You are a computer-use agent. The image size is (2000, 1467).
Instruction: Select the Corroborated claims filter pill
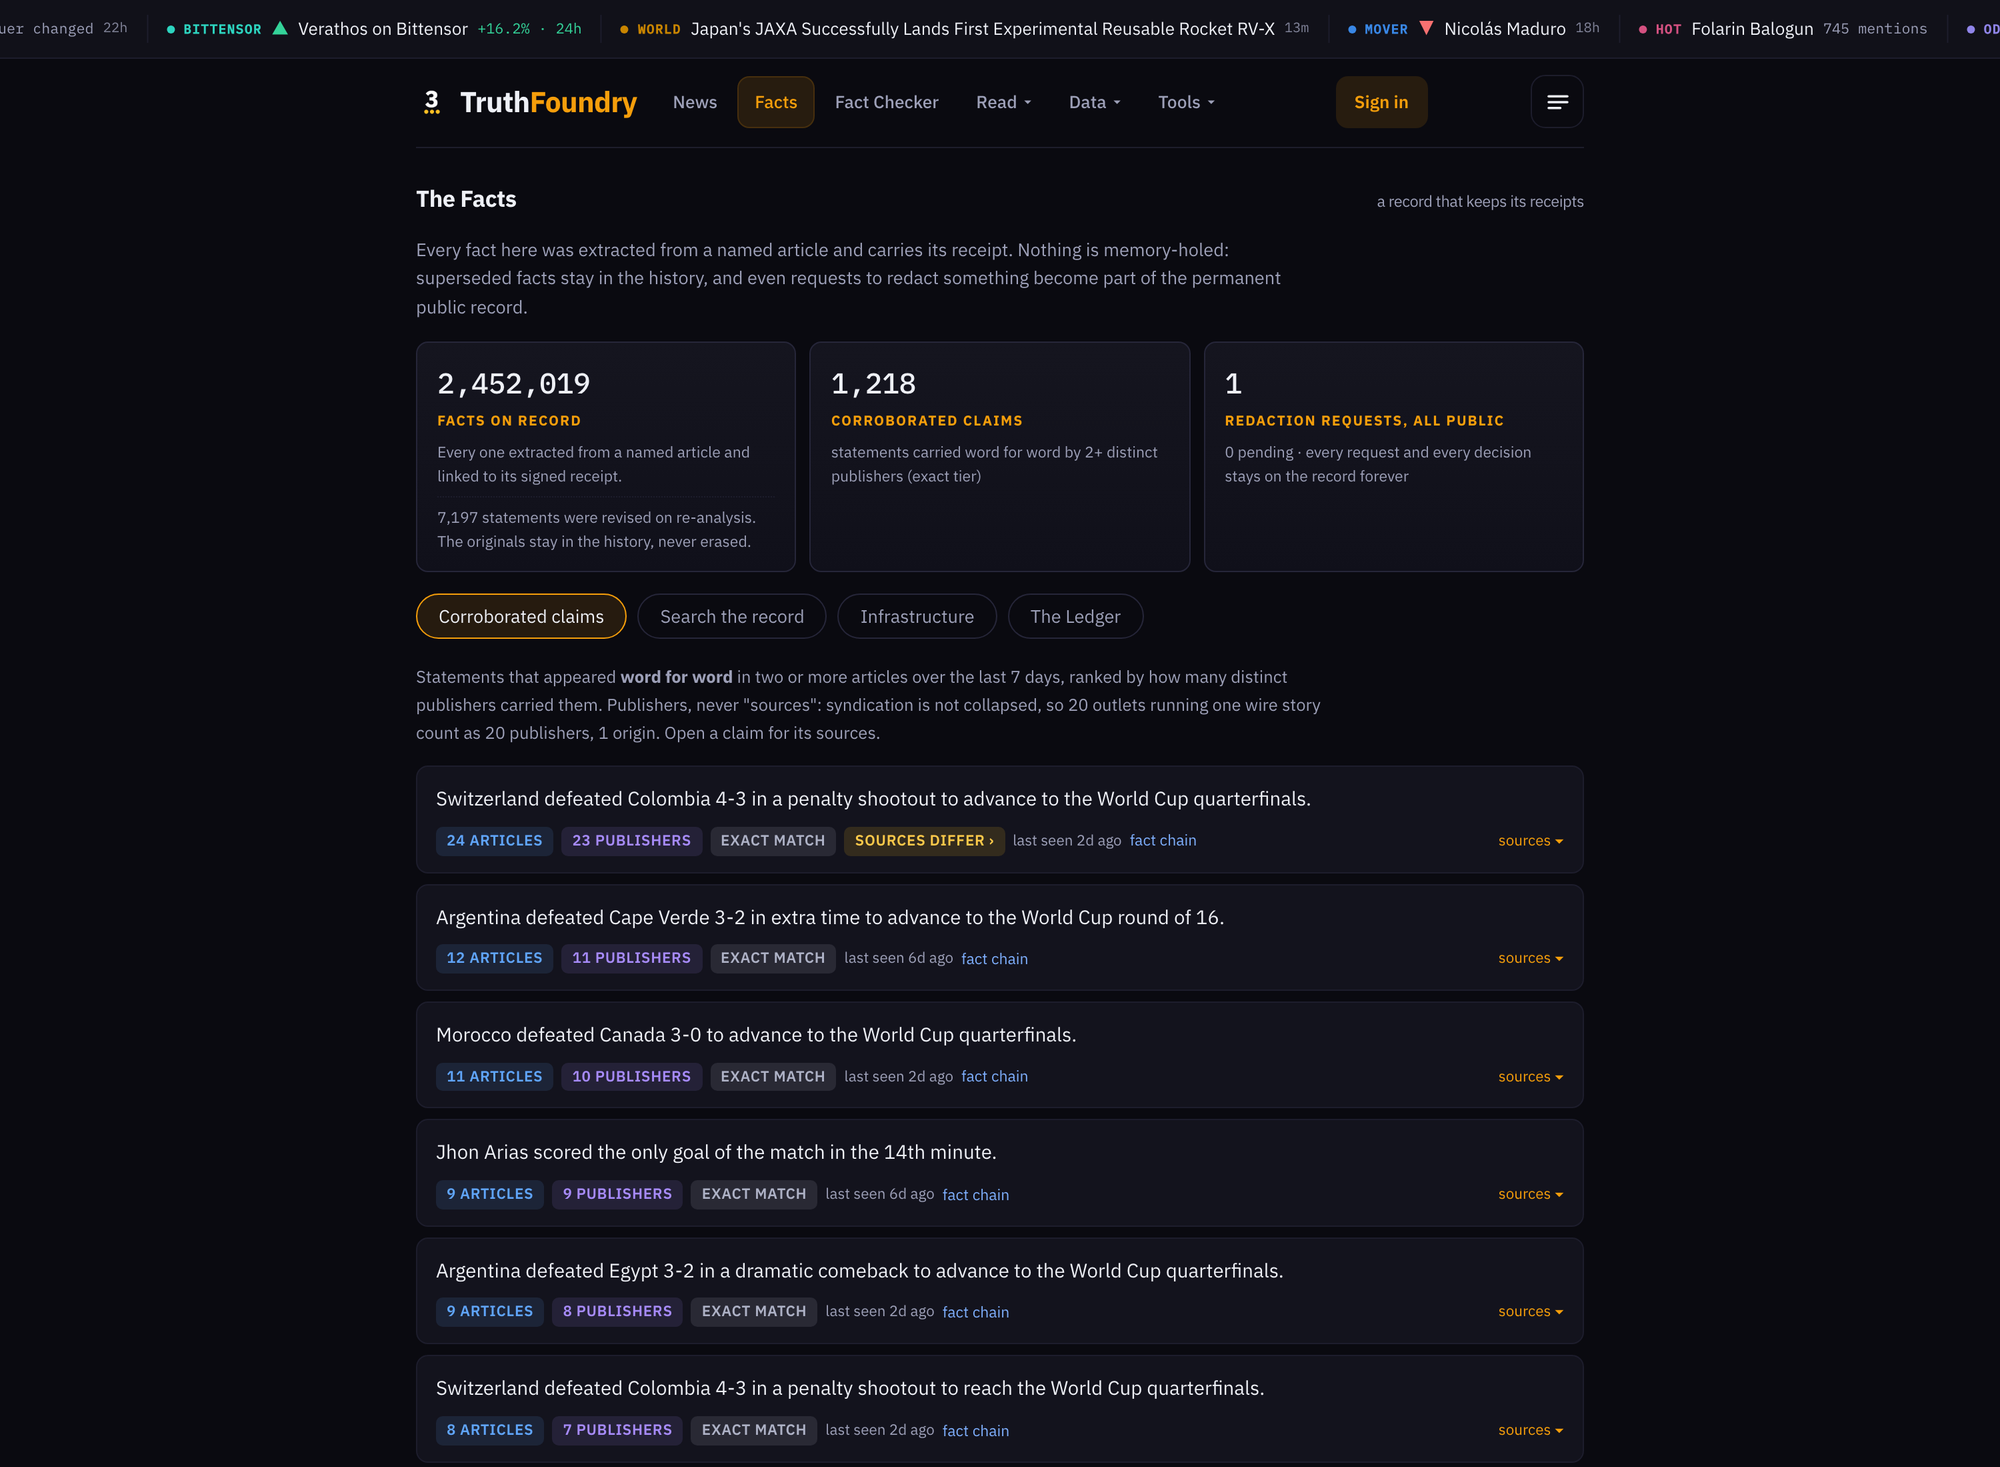(x=521, y=616)
